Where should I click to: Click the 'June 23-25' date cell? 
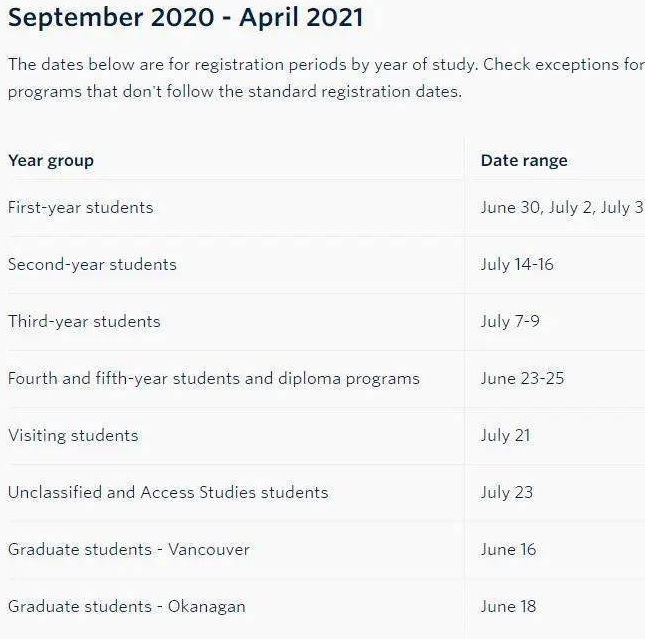tap(522, 379)
